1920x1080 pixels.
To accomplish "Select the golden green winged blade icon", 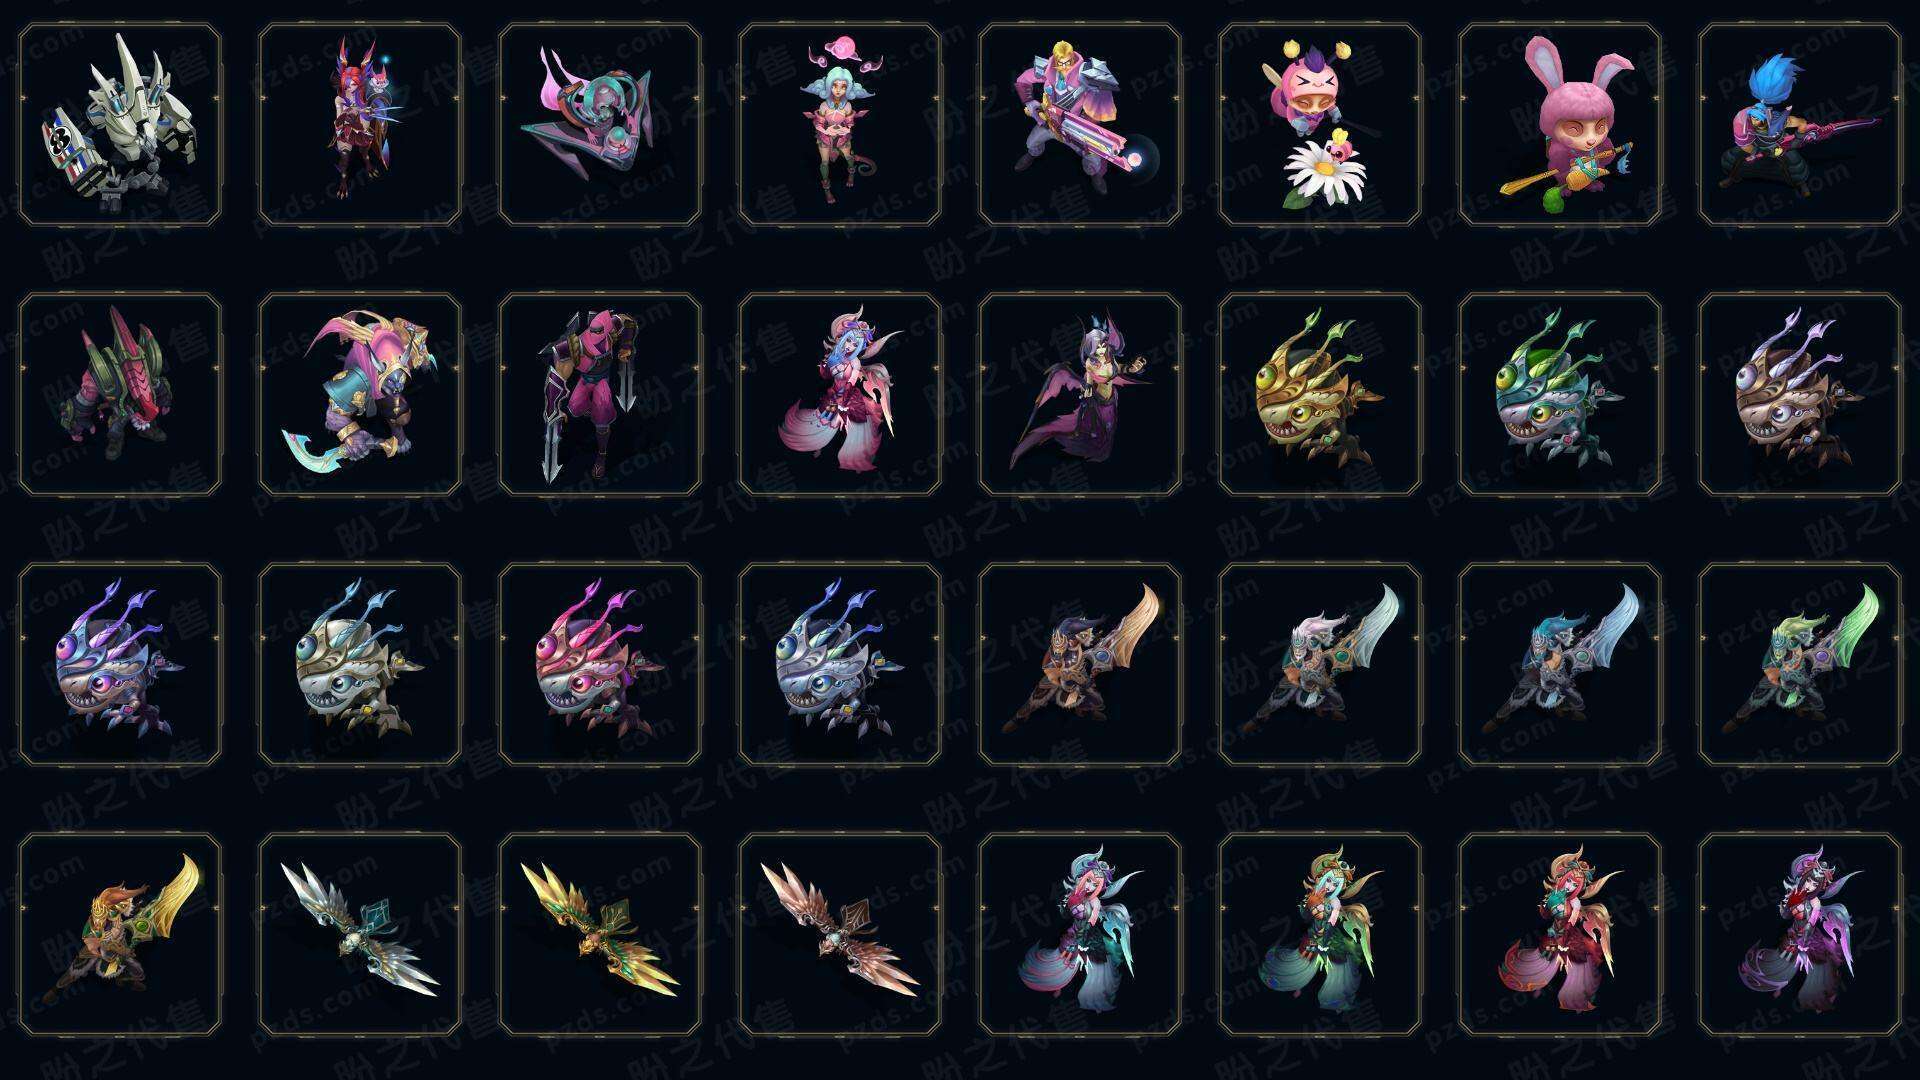I will (x=600, y=934).
